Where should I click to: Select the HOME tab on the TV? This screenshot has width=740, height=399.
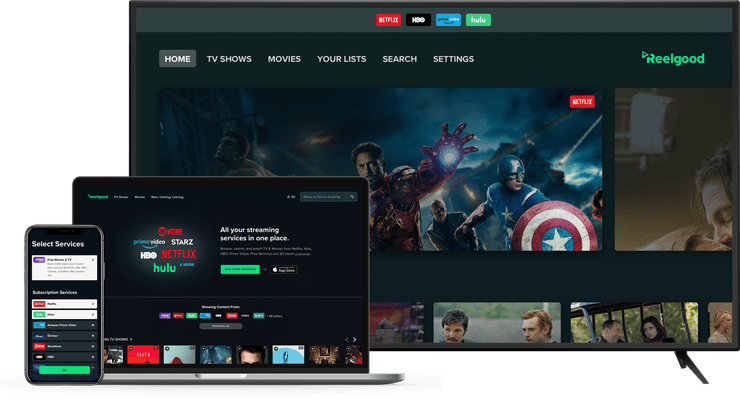point(177,59)
